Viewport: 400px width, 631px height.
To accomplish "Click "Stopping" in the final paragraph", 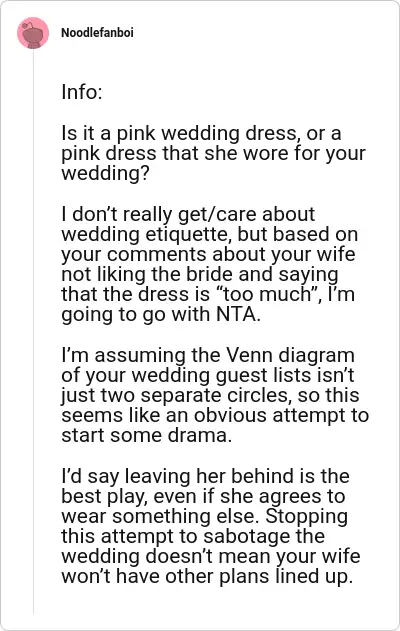I will 307,516.
